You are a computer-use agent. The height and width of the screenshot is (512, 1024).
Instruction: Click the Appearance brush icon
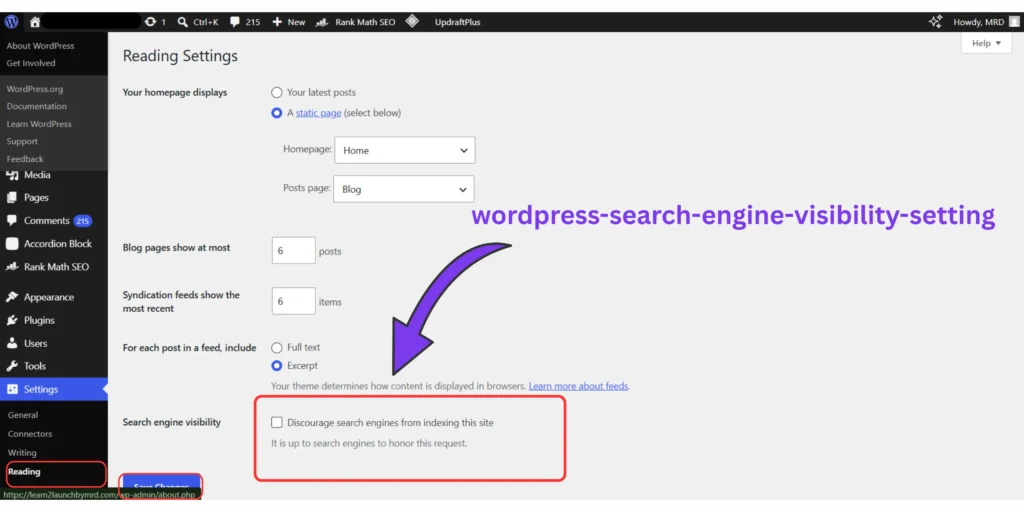12,297
